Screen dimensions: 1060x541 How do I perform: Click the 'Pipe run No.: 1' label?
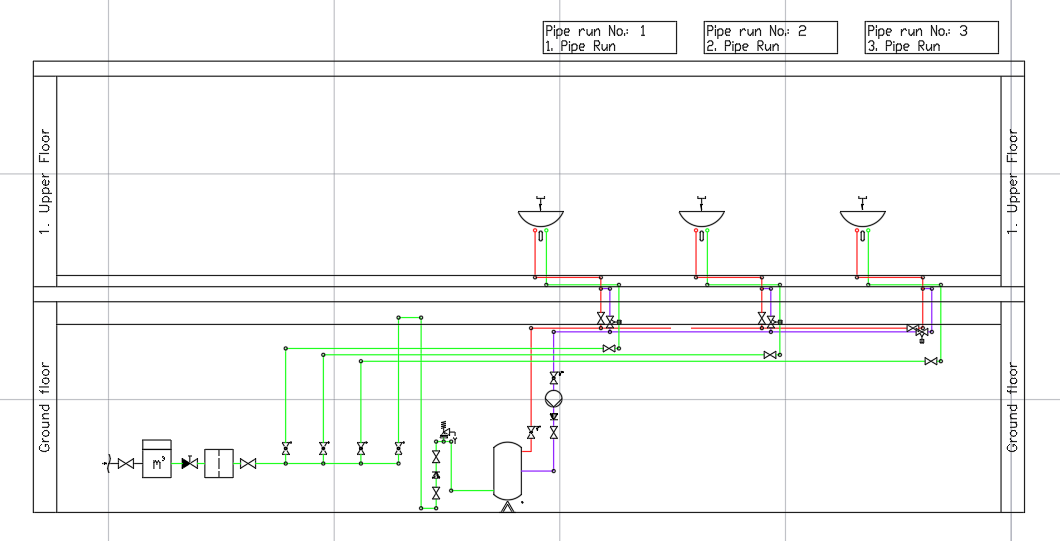(595, 31)
